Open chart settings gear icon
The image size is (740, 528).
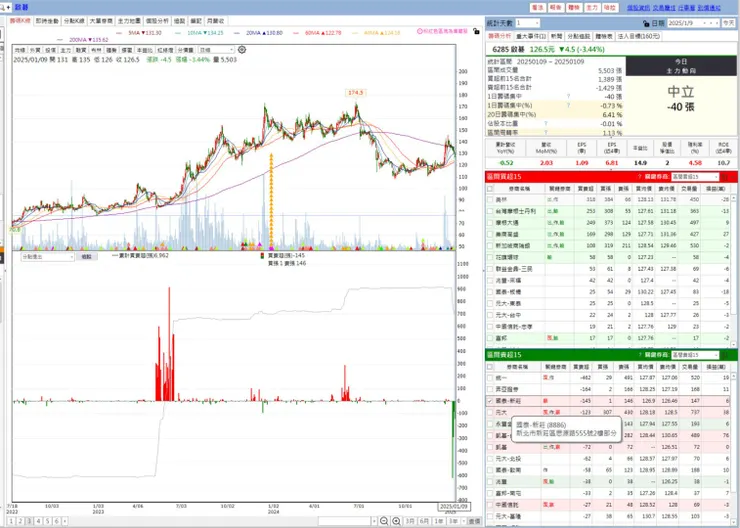pyautogui.click(x=242, y=50)
